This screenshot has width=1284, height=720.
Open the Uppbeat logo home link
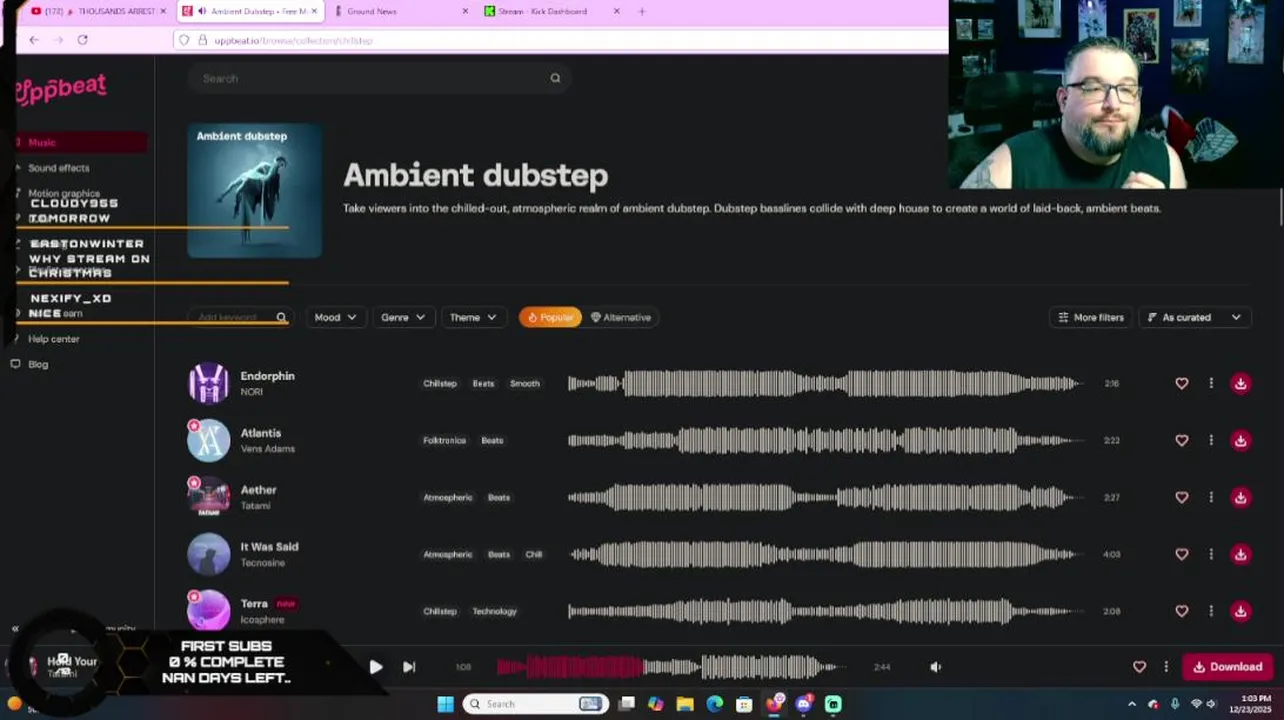pos(61,89)
